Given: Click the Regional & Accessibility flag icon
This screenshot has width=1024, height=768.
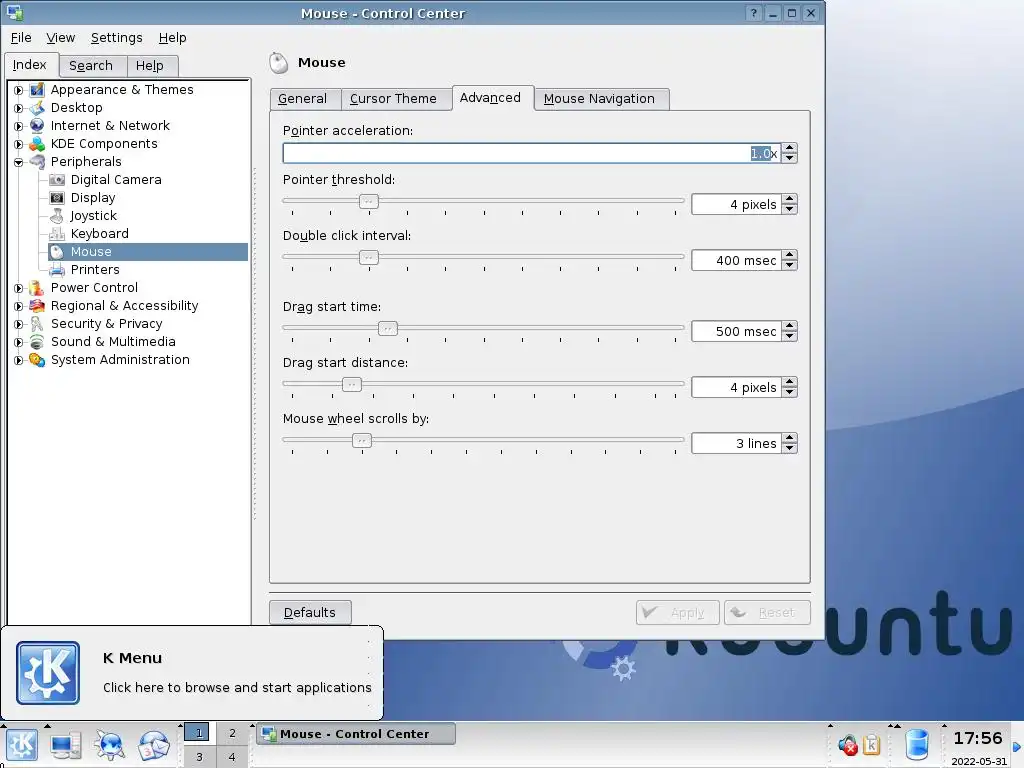Looking at the screenshot, I should [x=37, y=306].
